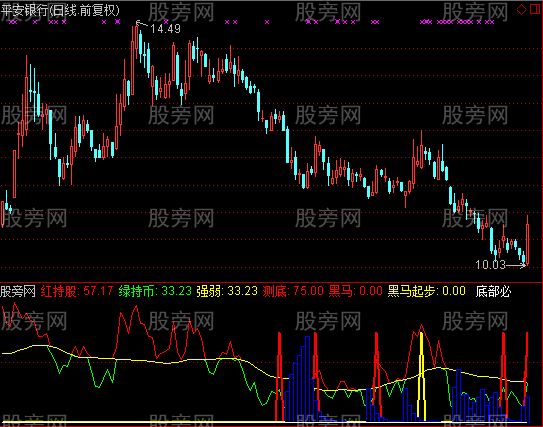
Task: Select the 绿持币: 33.23 indicator value
Action: (155, 291)
